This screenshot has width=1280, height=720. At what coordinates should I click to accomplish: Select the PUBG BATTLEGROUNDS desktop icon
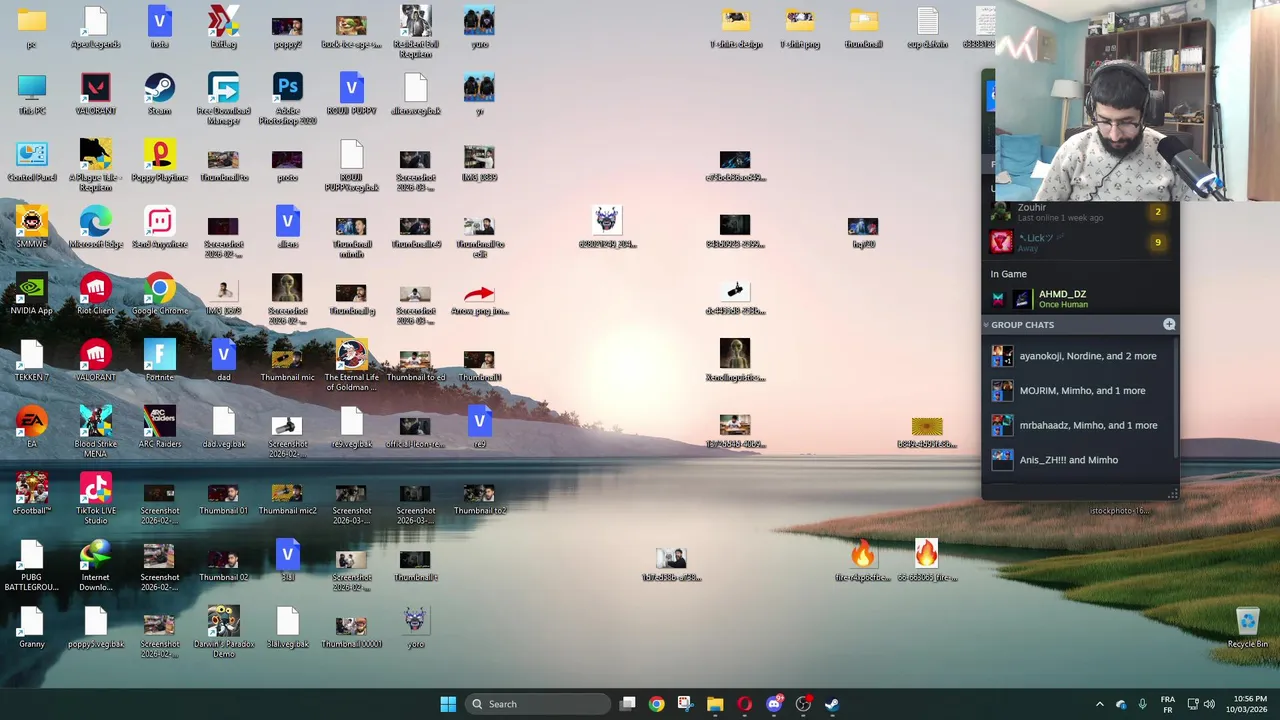point(31,566)
